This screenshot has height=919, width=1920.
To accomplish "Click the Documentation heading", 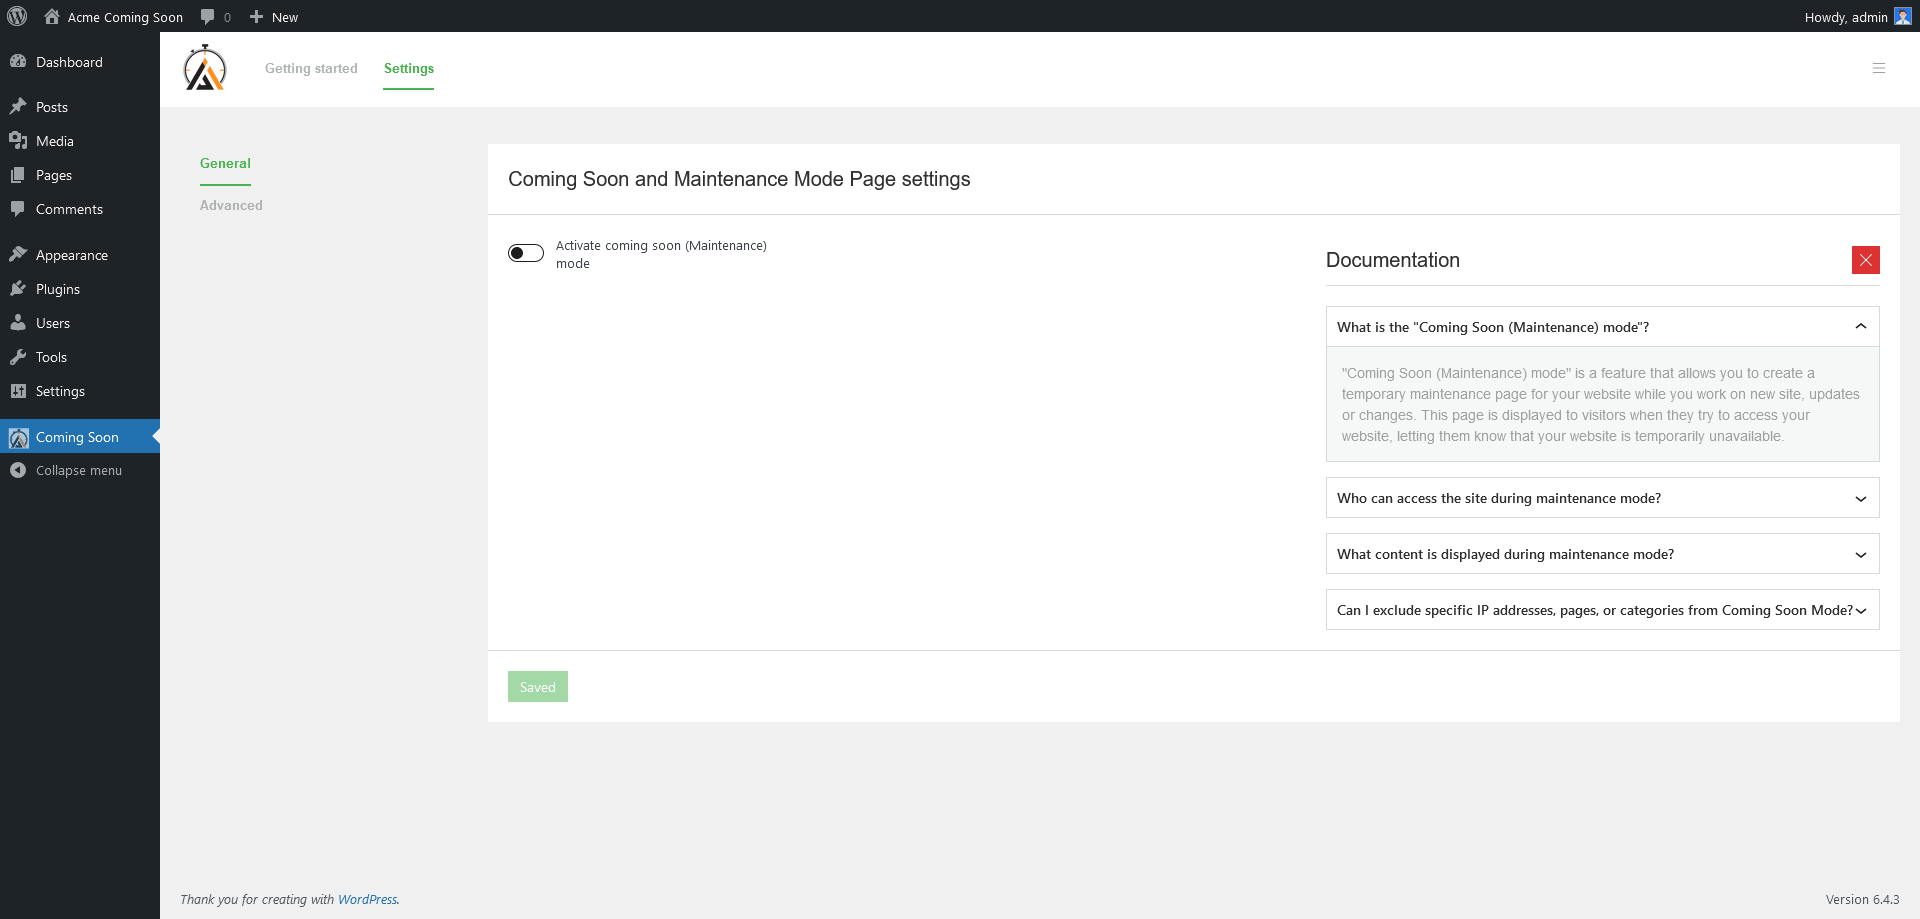I will pyautogui.click(x=1393, y=260).
